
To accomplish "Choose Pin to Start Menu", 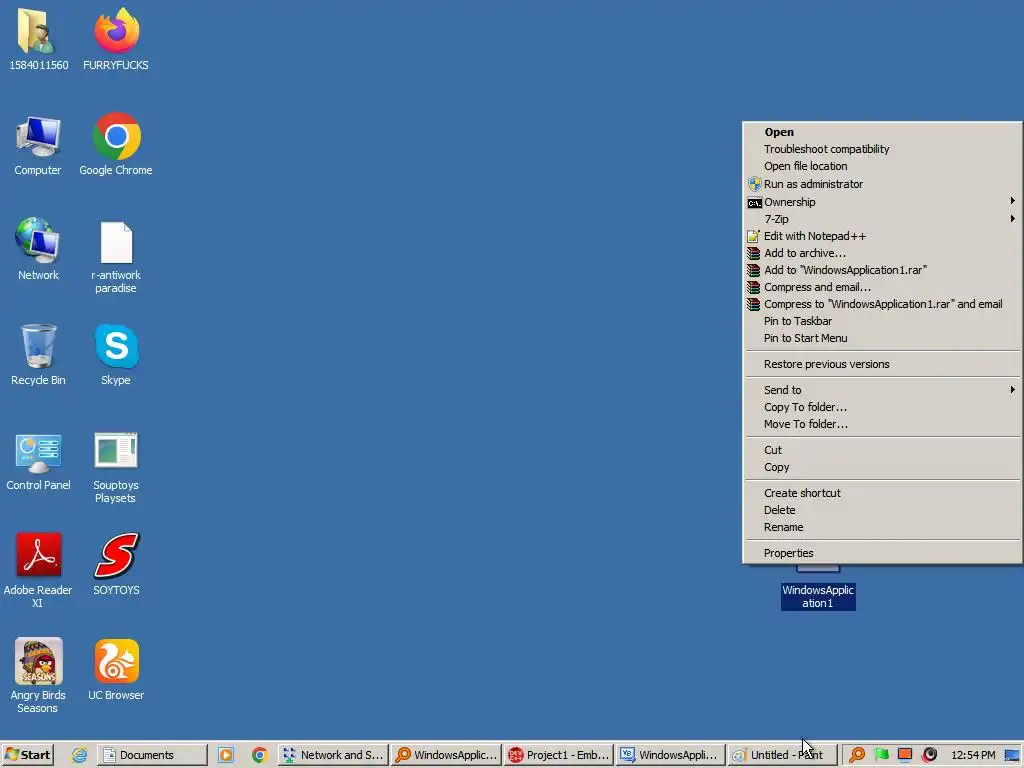I will 883,338.
